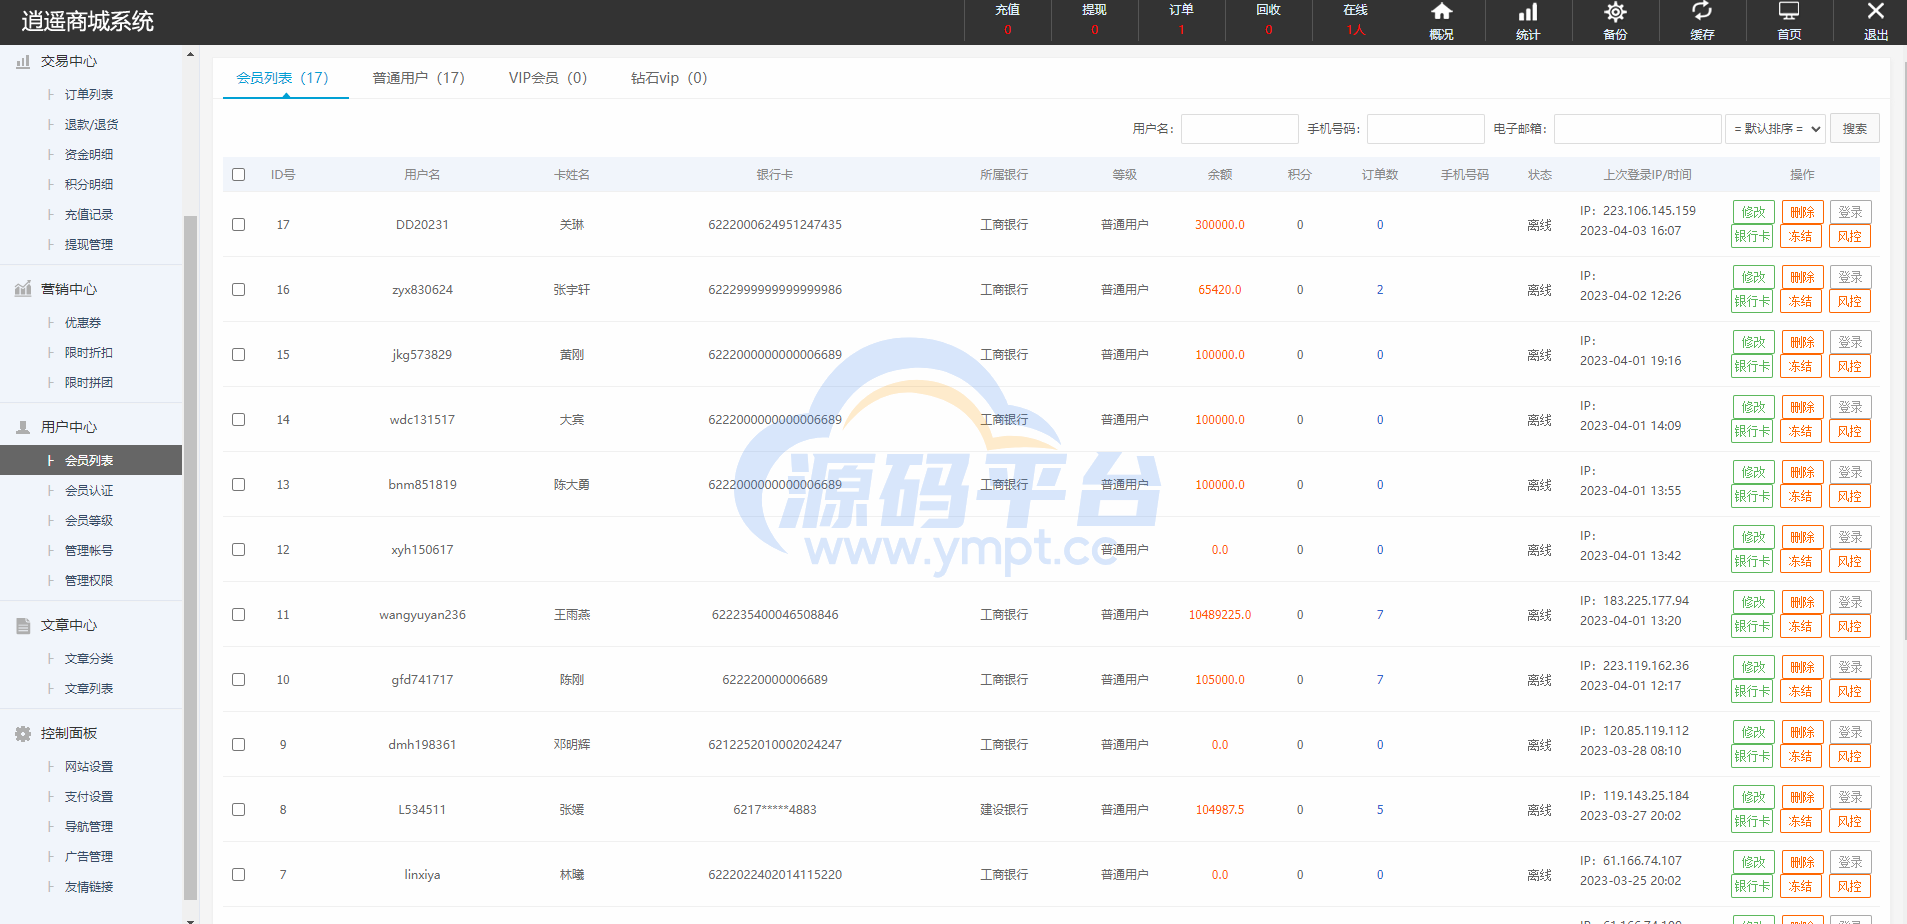Collapse the 文章中心 menu section

point(69,625)
